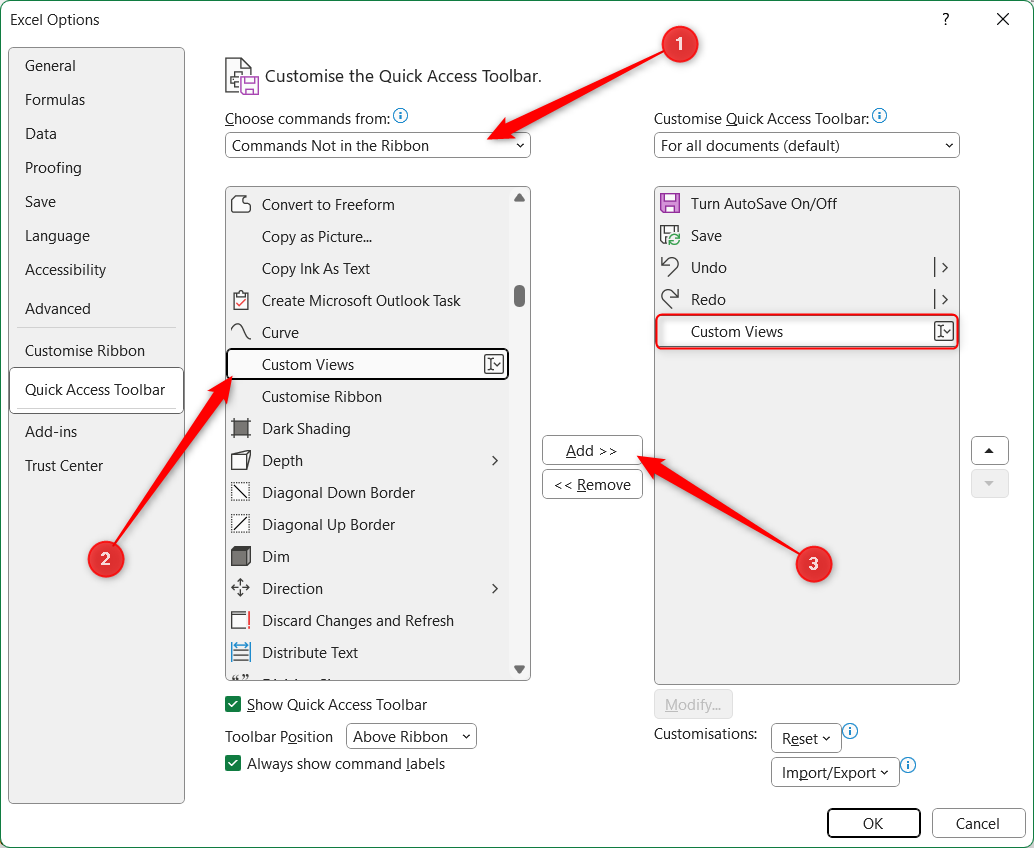Image resolution: width=1034 pixels, height=848 pixels.
Task: Select Customise Ribbon in commands list
Action: pyautogui.click(x=368, y=396)
